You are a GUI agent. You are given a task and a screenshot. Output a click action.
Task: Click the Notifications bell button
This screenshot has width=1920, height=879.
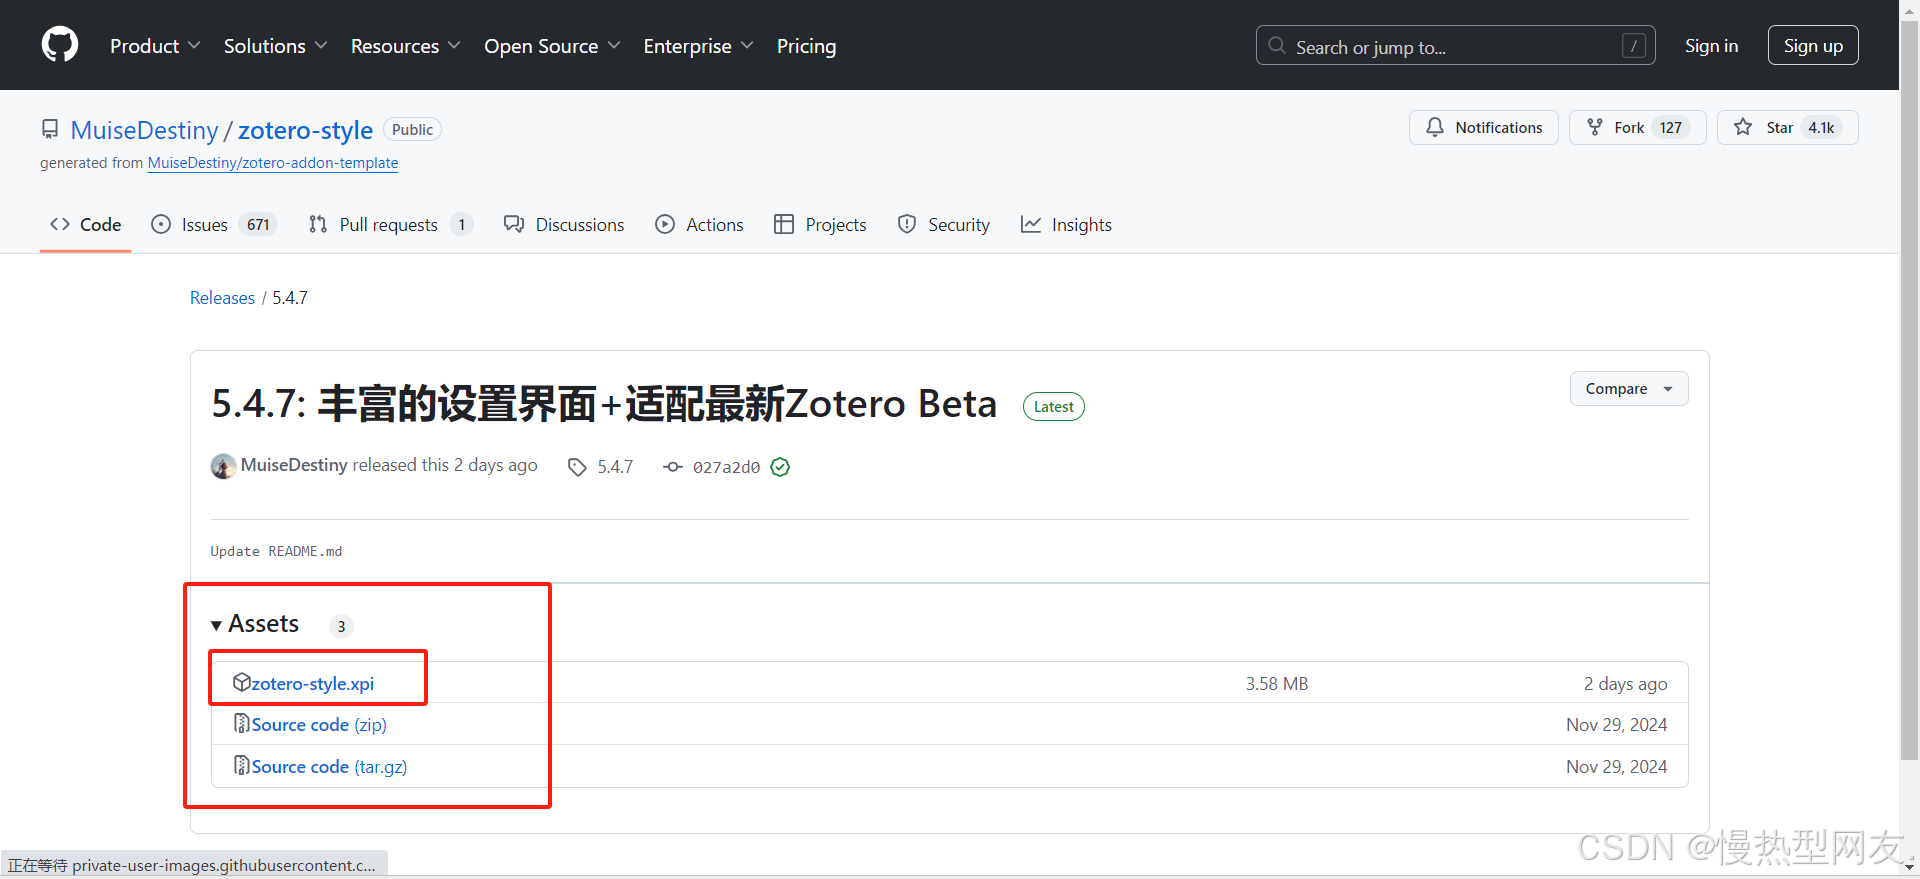(x=1484, y=128)
